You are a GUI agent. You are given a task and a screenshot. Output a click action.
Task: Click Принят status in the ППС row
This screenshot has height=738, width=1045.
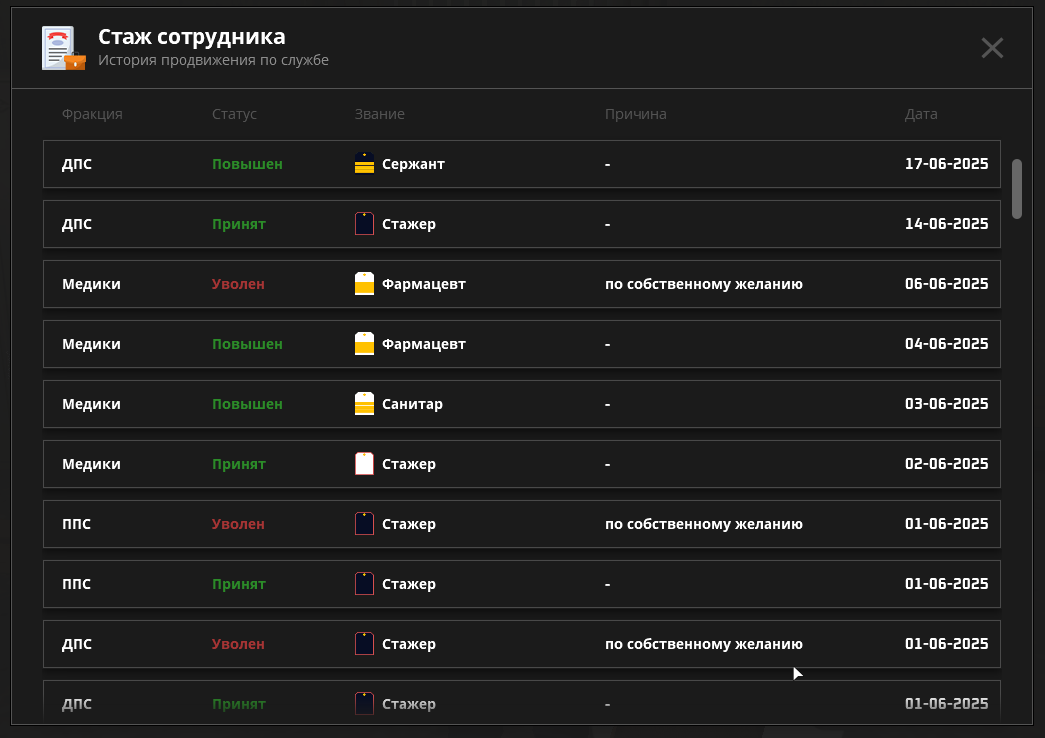click(238, 584)
